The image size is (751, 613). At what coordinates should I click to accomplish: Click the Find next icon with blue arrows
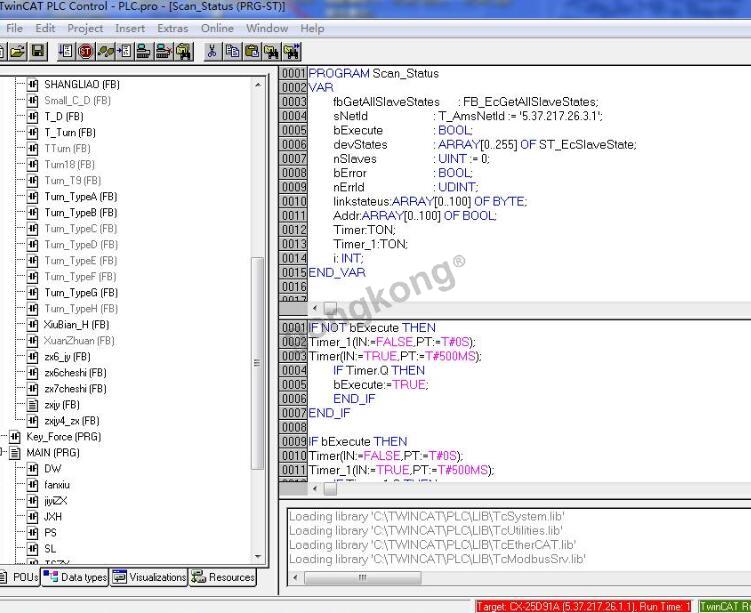292,51
